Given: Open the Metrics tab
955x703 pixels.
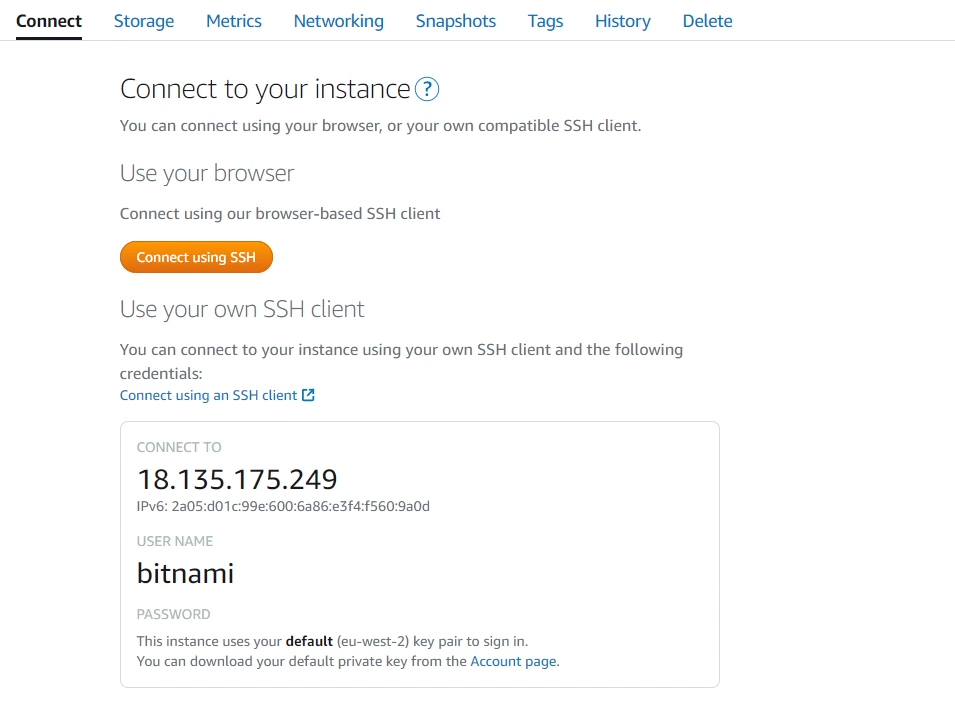Looking at the screenshot, I should pos(234,21).
